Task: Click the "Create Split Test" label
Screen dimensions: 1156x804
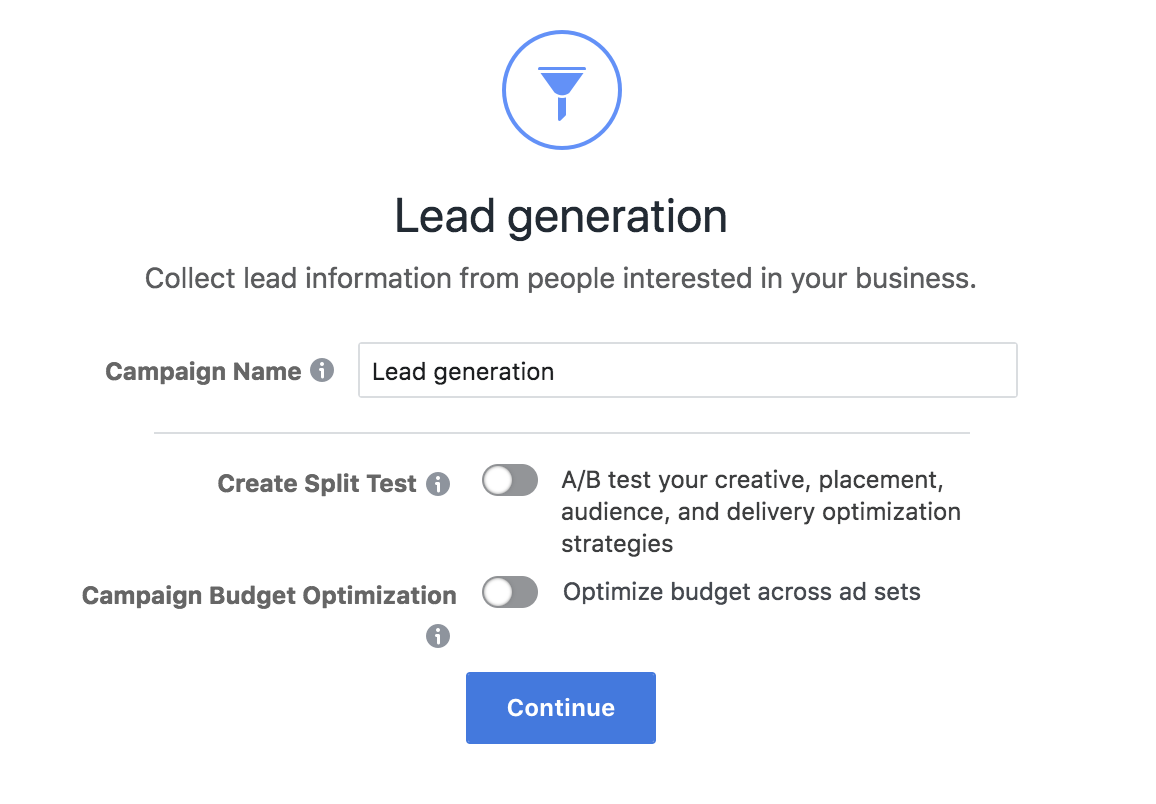Action: coord(317,484)
